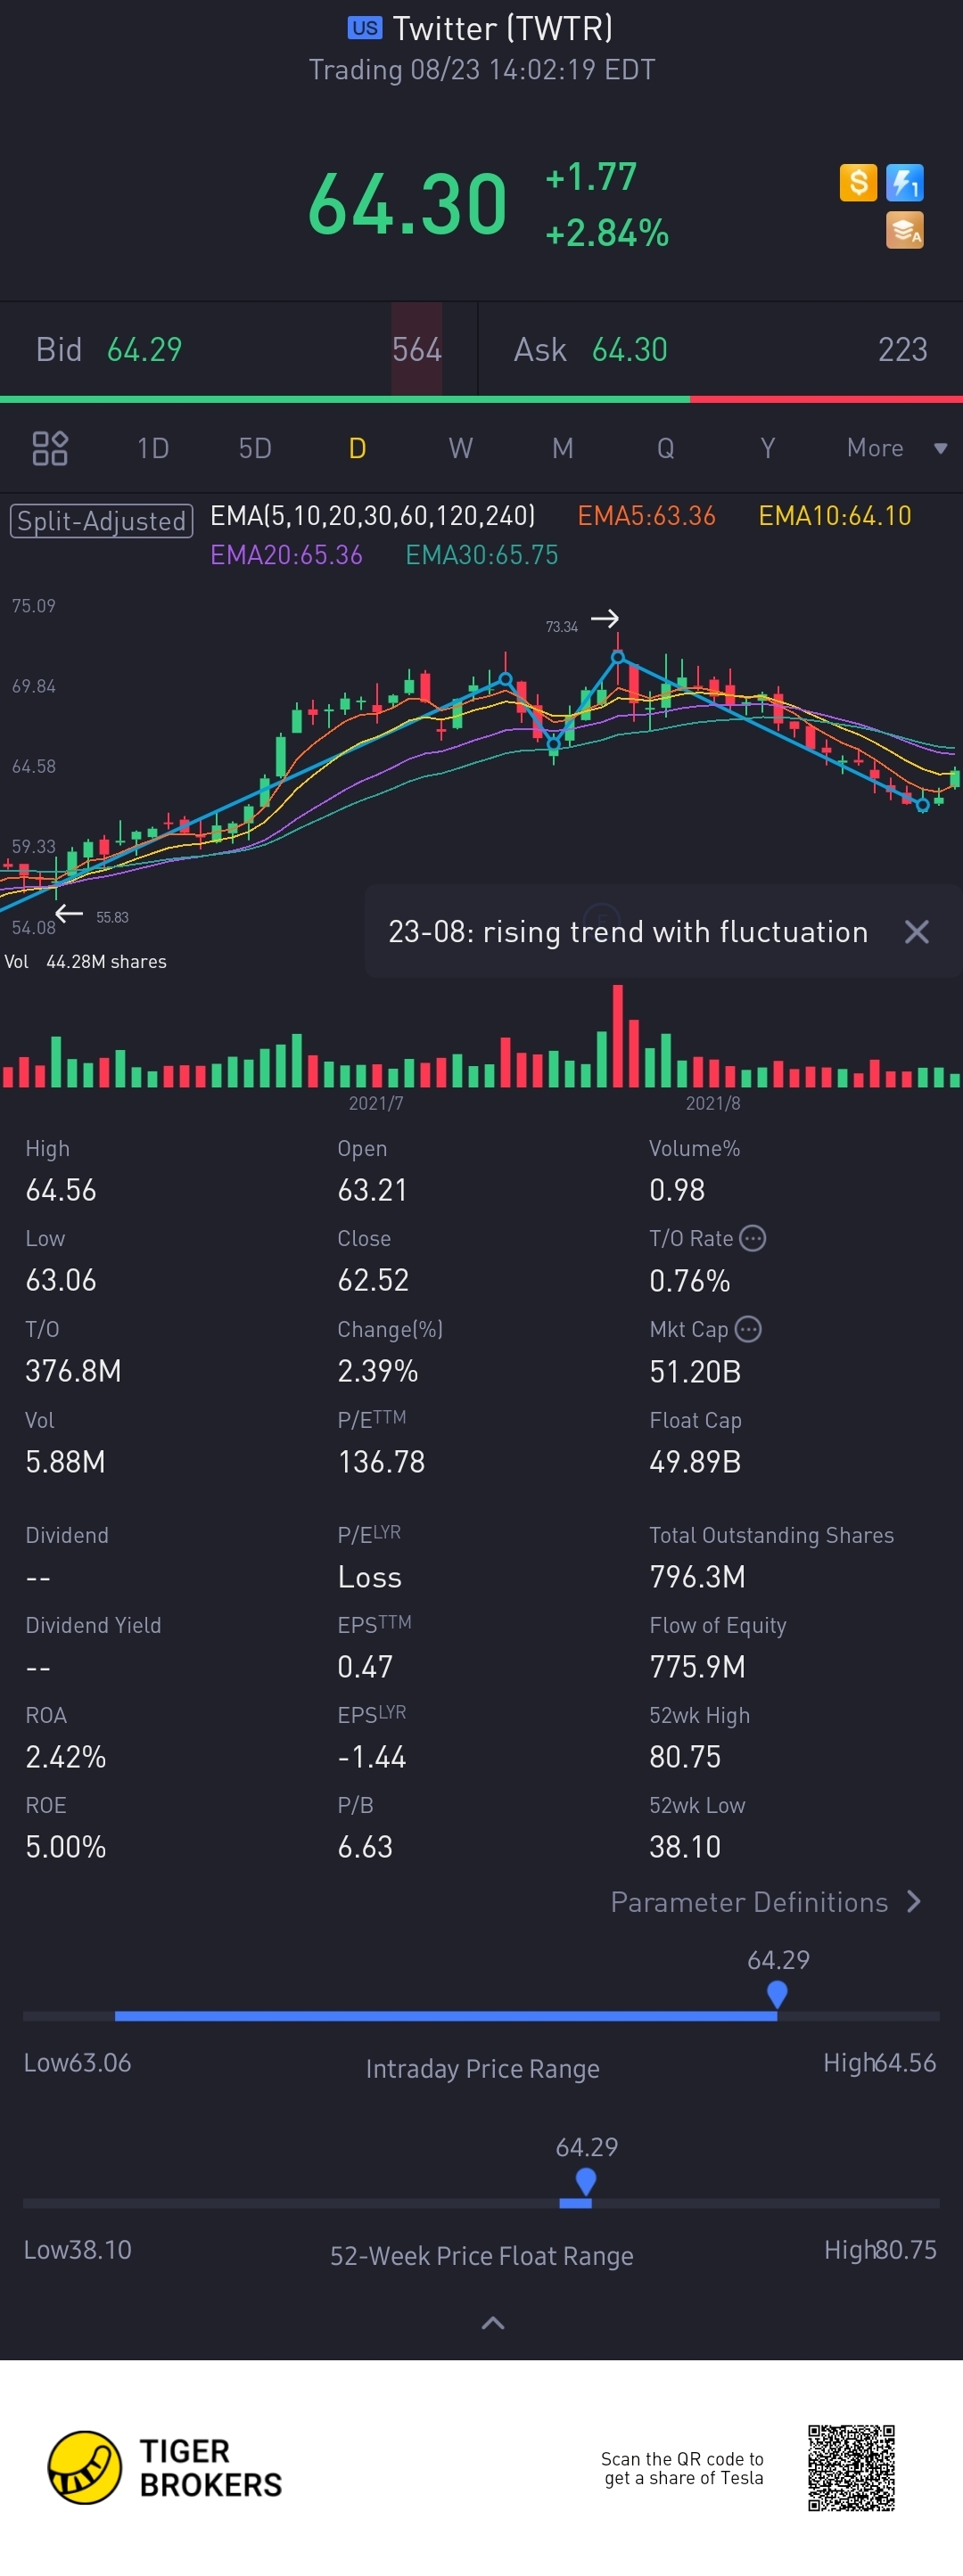The height and width of the screenshot is (2576, 963).
Task: Tap the Tiger Brokers QR code
Action: click(851, 2468)
